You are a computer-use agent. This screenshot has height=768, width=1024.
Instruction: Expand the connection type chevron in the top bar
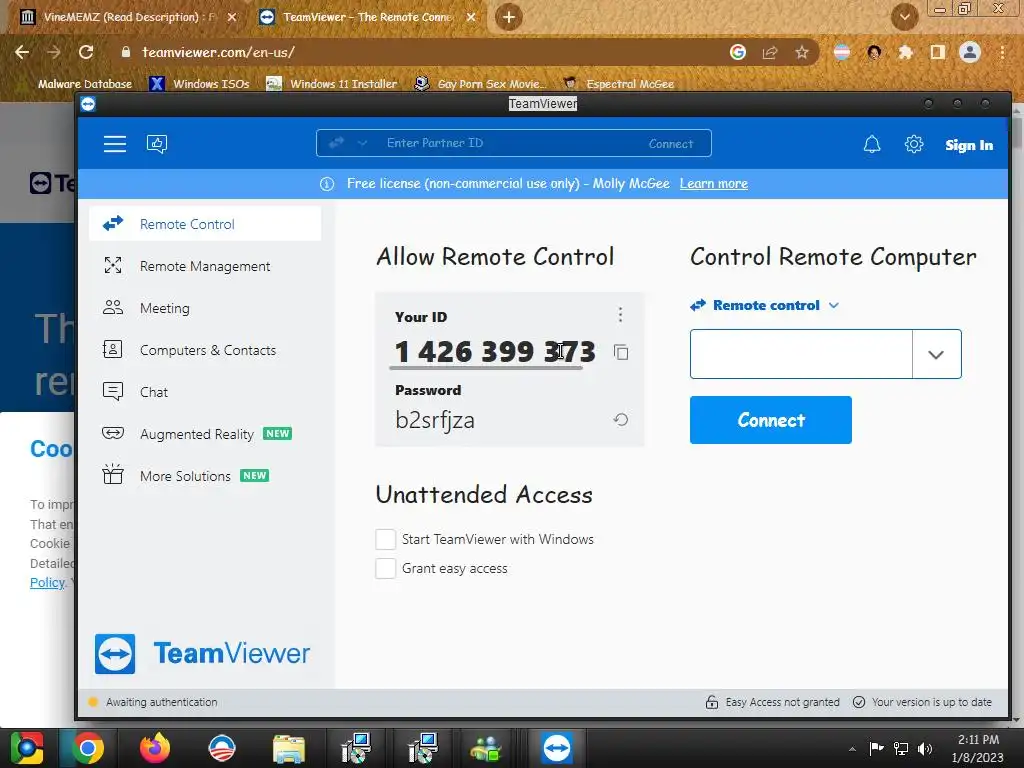tap(362, 143)
